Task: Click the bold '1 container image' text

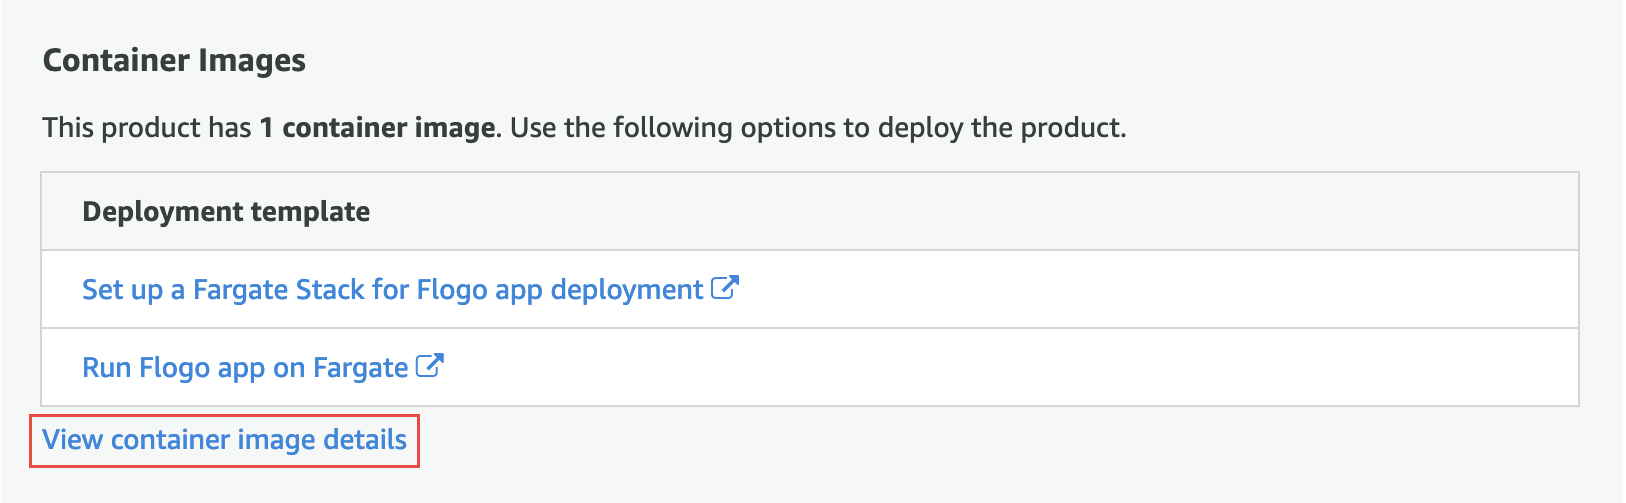Action: (377, 128)
